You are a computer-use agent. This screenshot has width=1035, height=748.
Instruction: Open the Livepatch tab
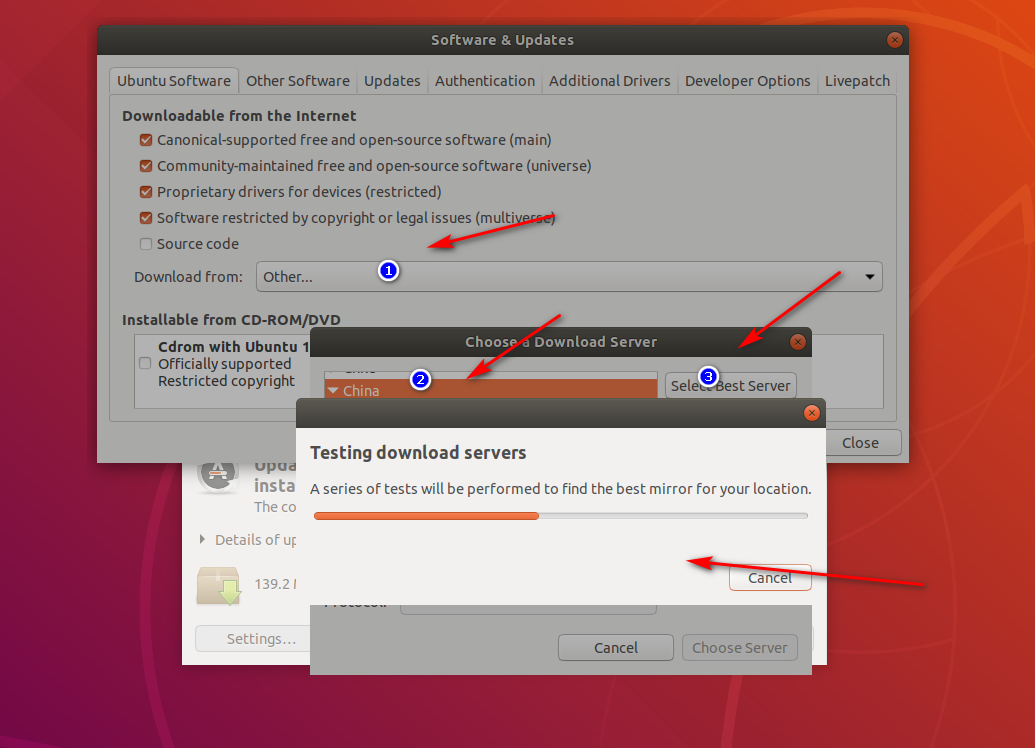click(857, 81)
